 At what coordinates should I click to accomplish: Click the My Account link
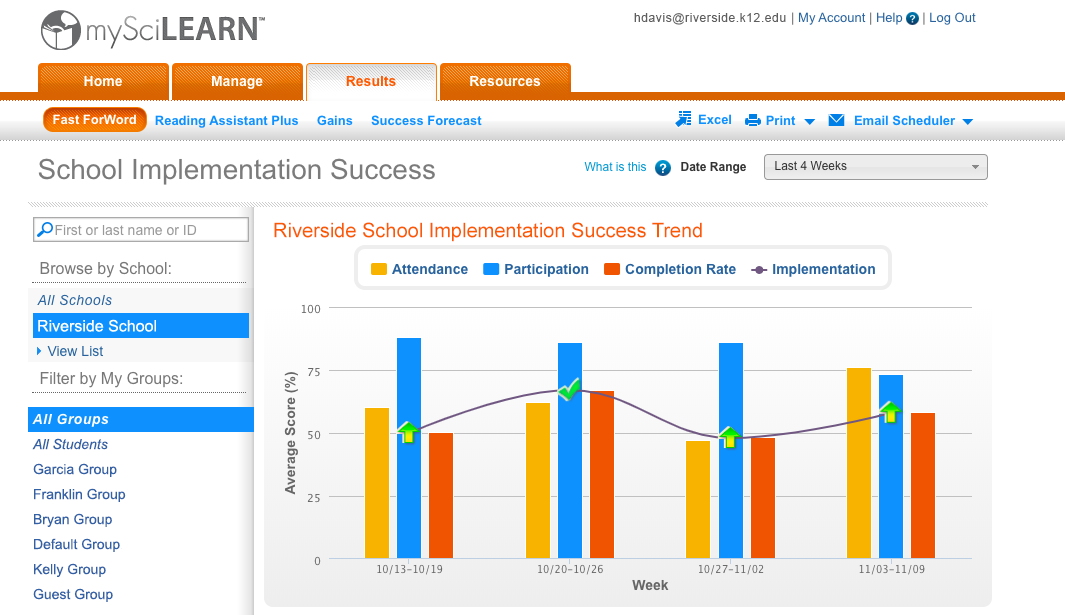(831, 18)
